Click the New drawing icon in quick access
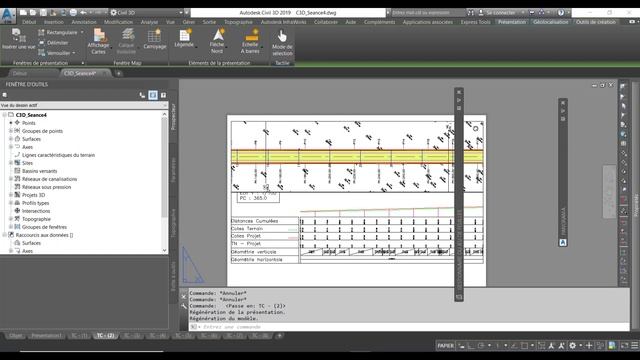The height and width of the screenshot is (360, 640). coord(23,13)
